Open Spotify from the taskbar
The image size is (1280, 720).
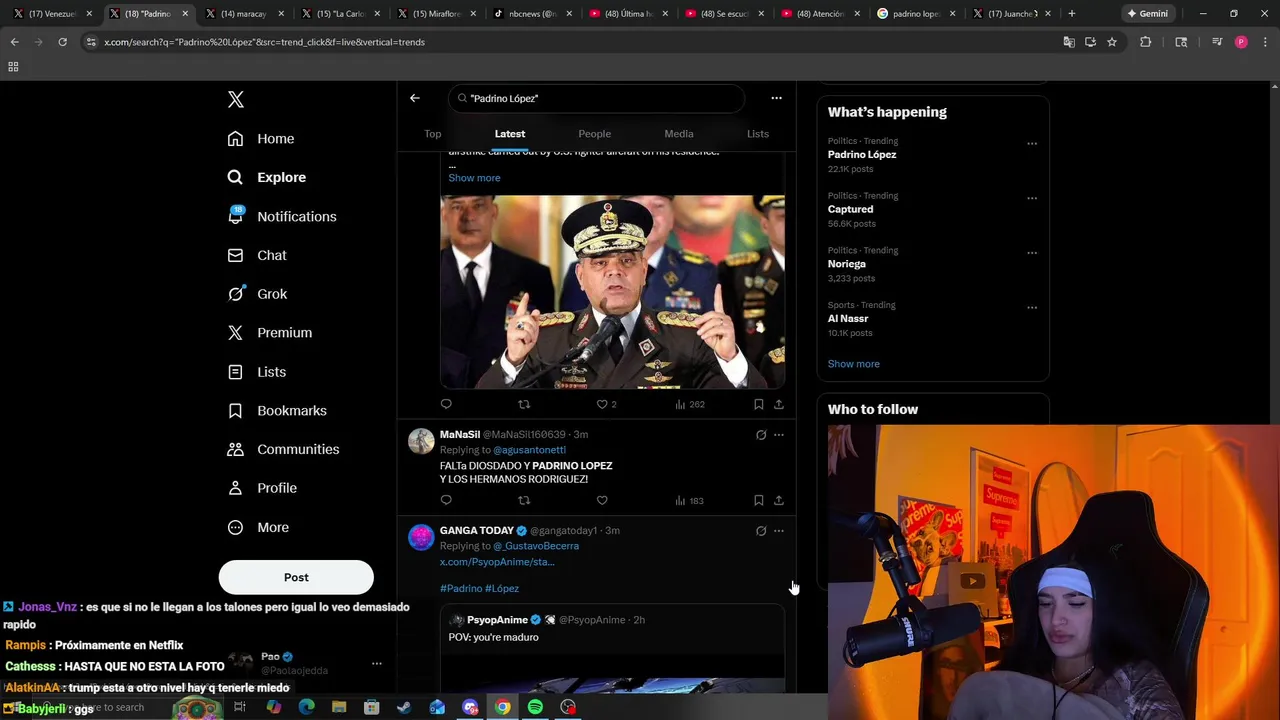pyautogui.click(x=535, y=707)
